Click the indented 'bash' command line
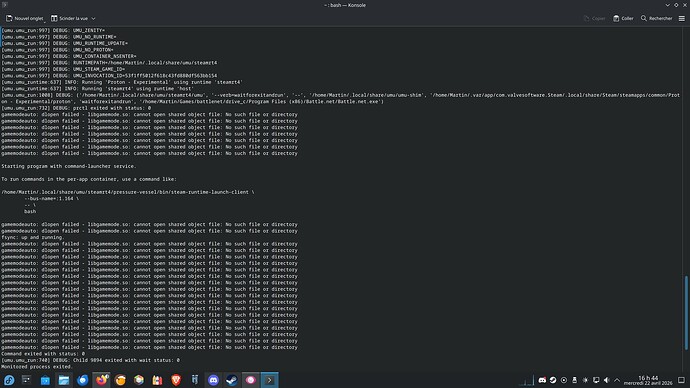This screenshot has height=388, width=690. click(30, 211)
